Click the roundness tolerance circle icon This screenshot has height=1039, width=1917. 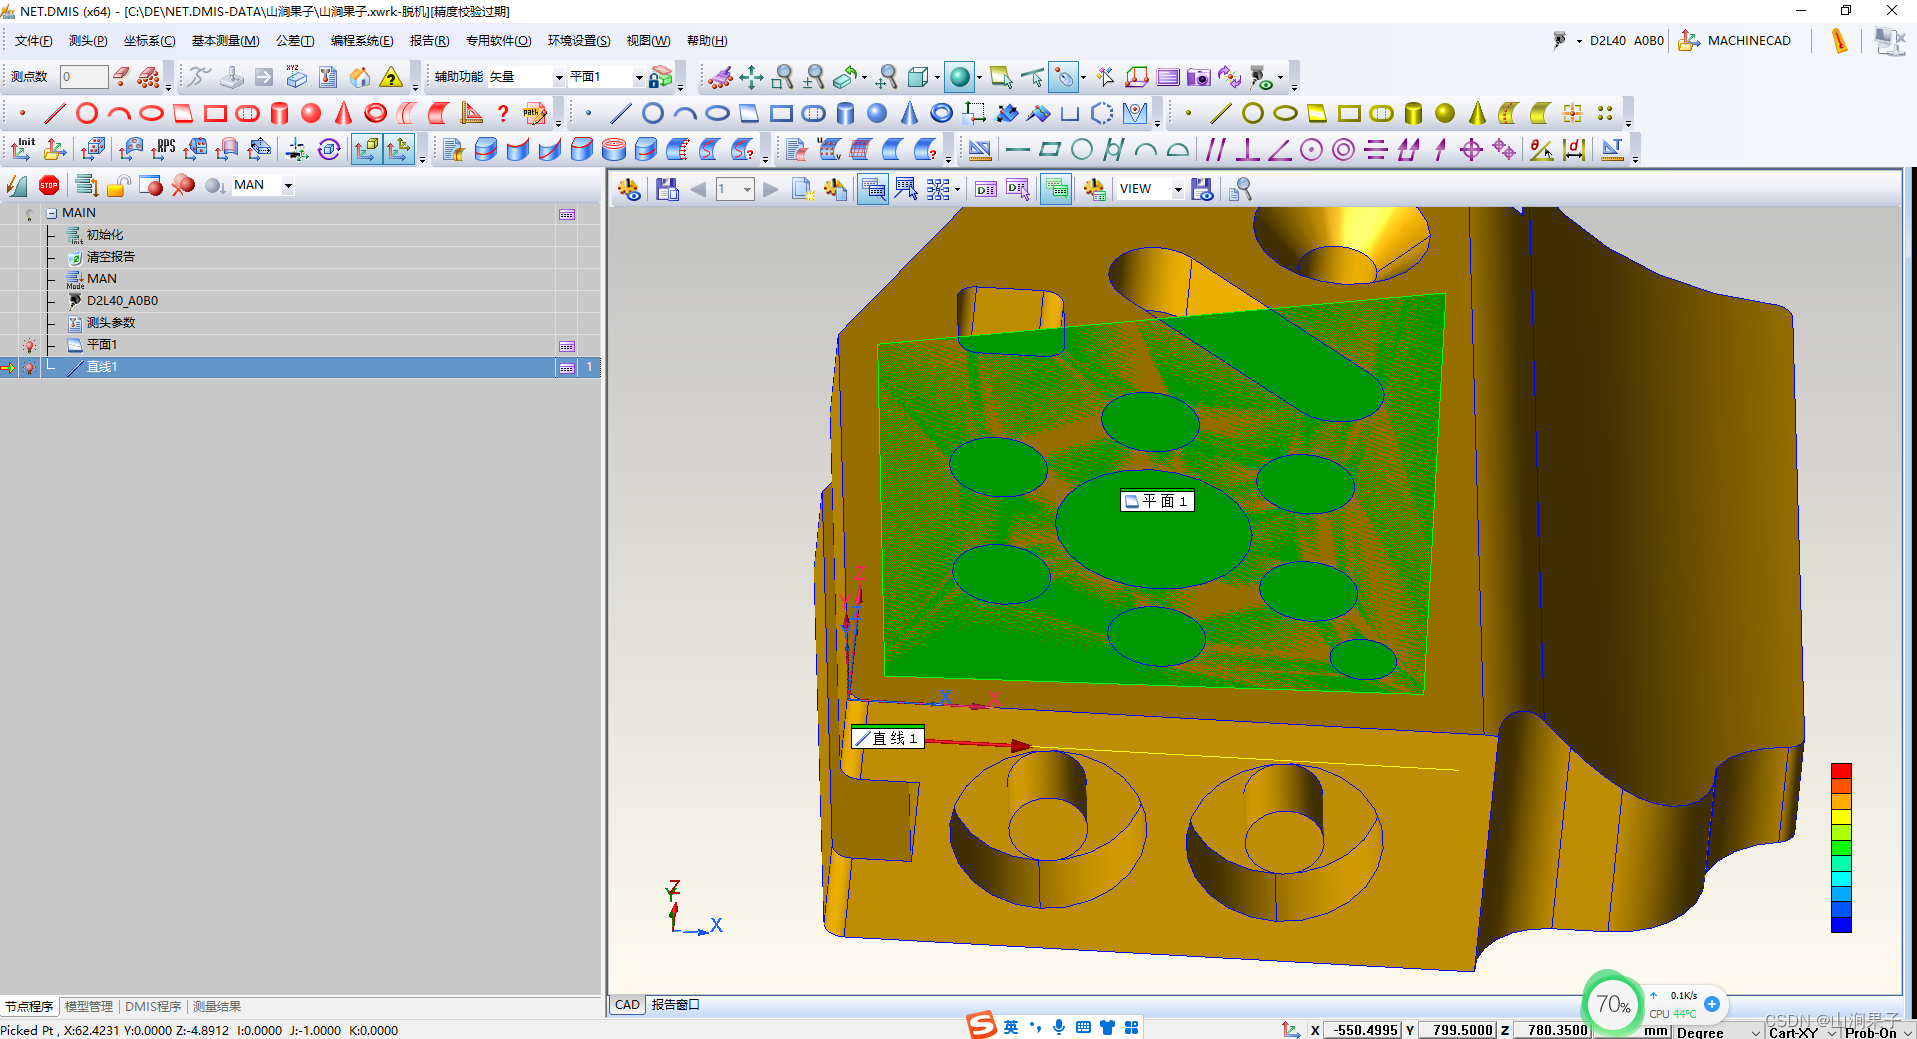pyautogui.click(x=1082, y=149)
